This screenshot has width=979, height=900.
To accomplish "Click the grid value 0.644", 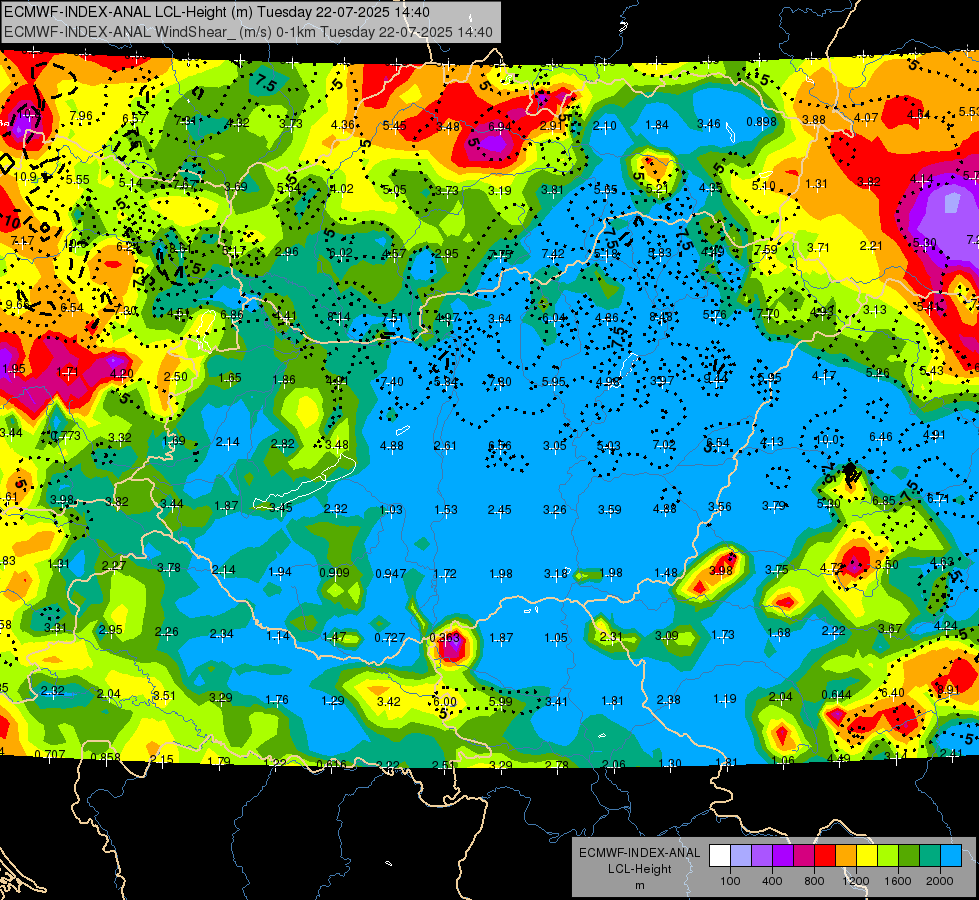I will point(837,695).
